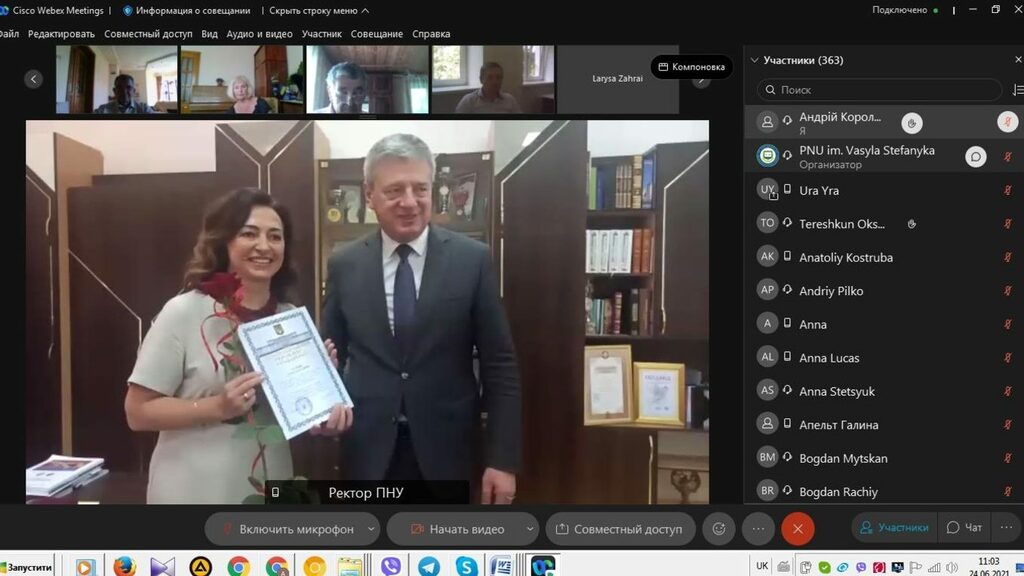1024x576 pixels.
Task: Click the Совместный доступ share button
Action: [619, 529]
